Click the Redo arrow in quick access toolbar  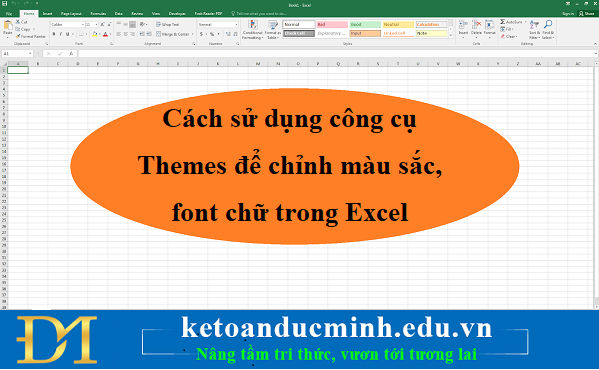click(26, 3)
